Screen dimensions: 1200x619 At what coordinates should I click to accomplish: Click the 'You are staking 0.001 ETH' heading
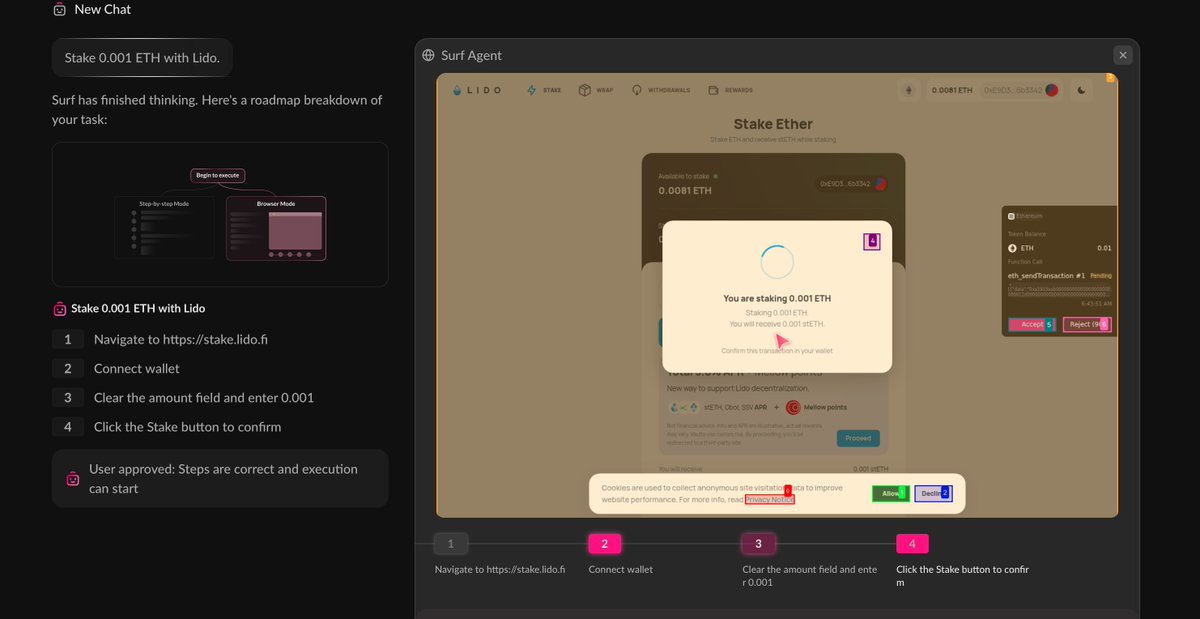click(777, 298)
